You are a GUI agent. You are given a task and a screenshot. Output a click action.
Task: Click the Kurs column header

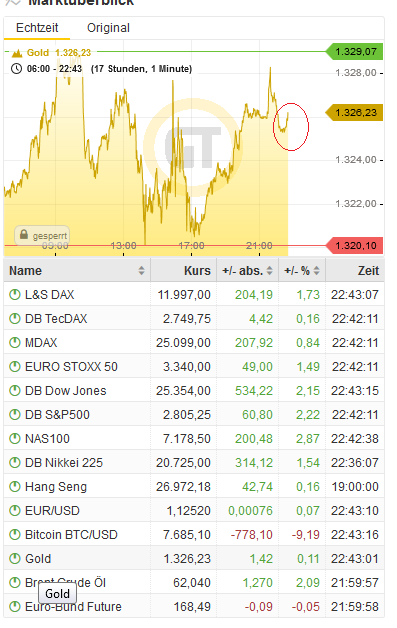click(197, 271)
